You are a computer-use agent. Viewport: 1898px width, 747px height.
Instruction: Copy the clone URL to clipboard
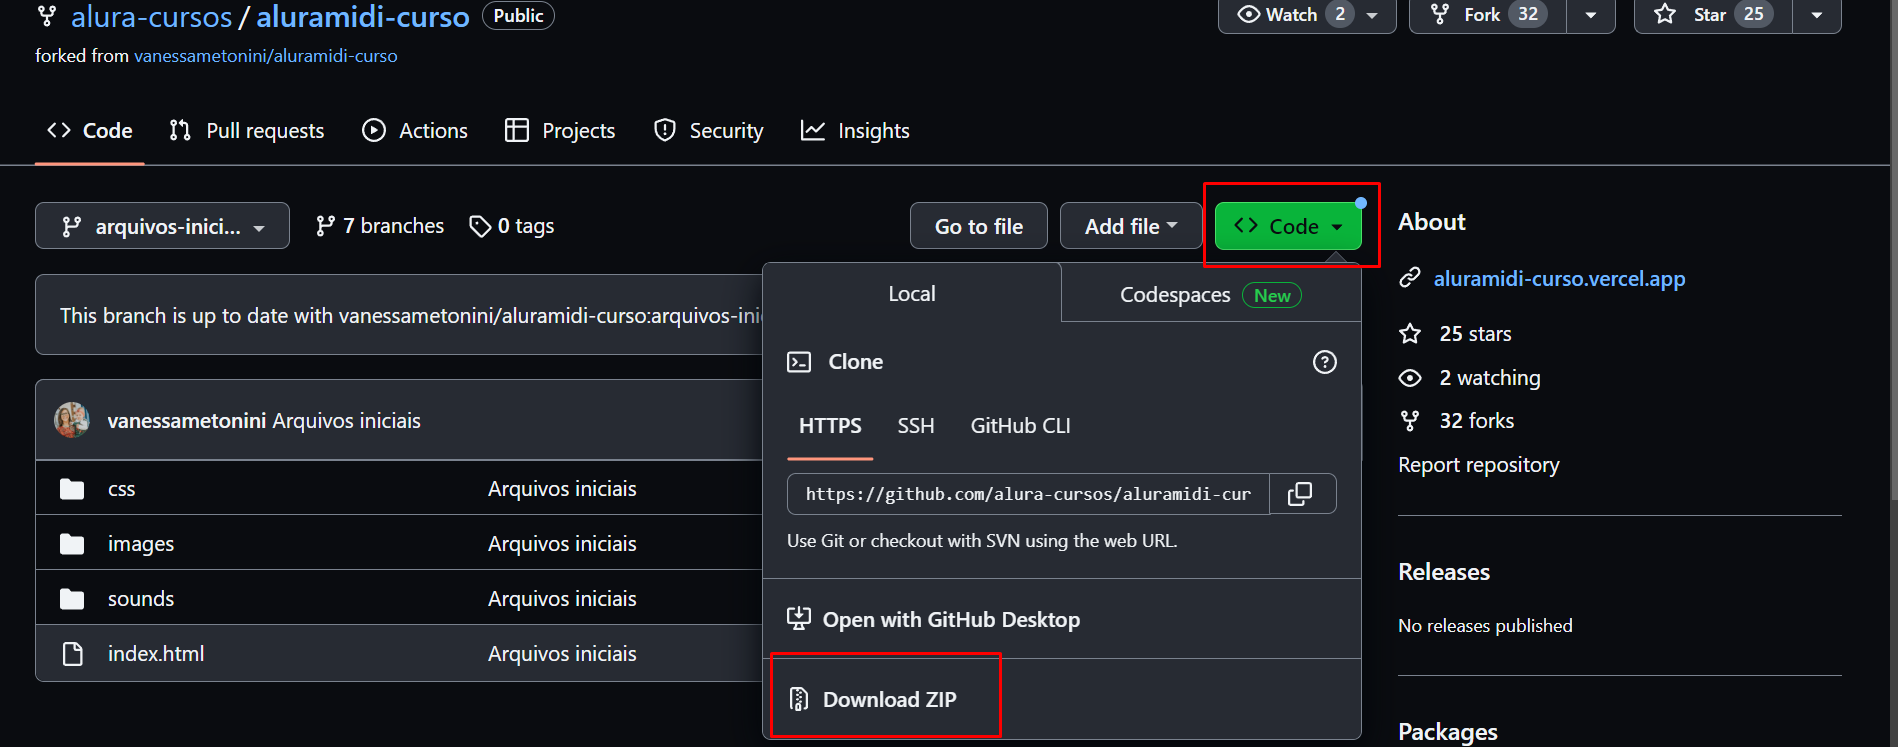click(1301, 494)
